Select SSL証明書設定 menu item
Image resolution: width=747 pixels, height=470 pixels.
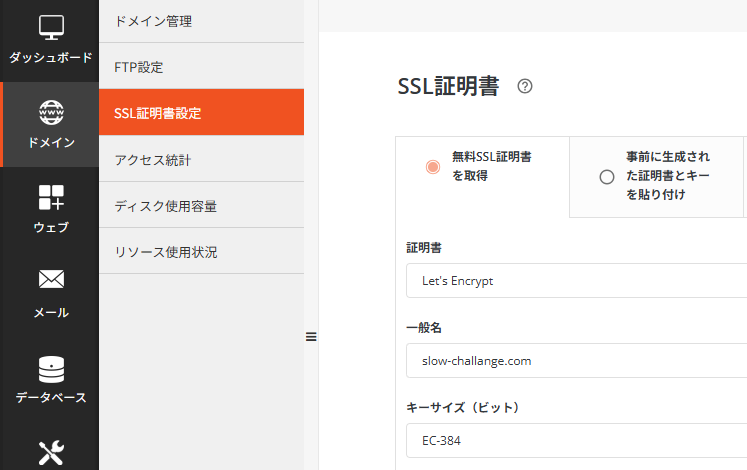point(201,113)
